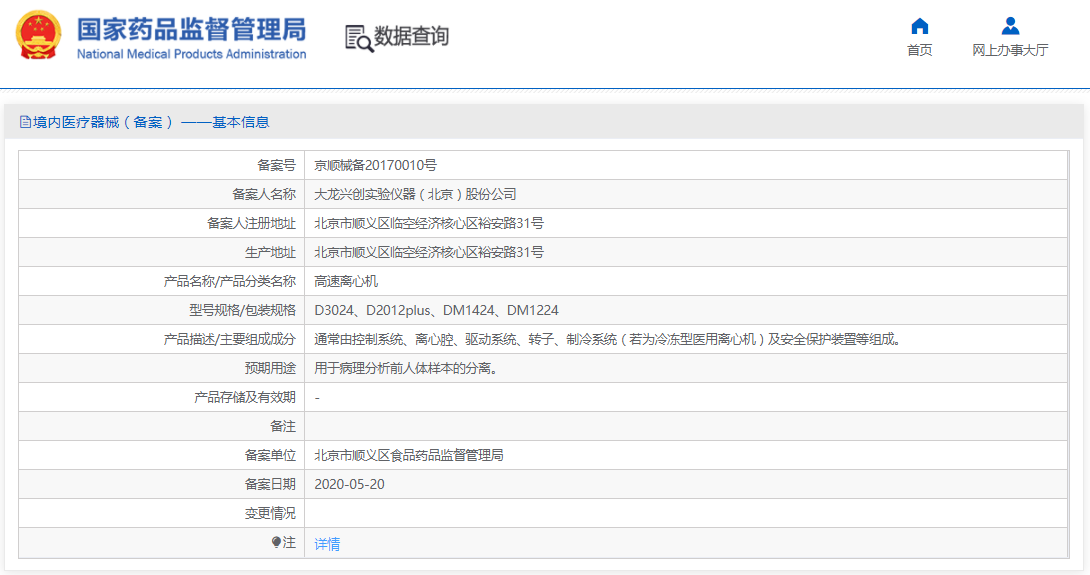Select authority 北京市顺义区食品药品监督管理局
This screenshot has height=575, width=1090.
(x=409, y=455)
